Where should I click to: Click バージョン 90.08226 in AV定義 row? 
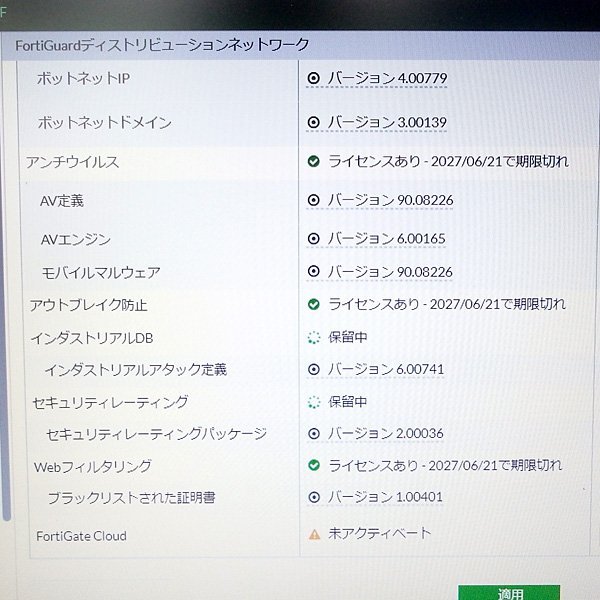coord(390,200)
